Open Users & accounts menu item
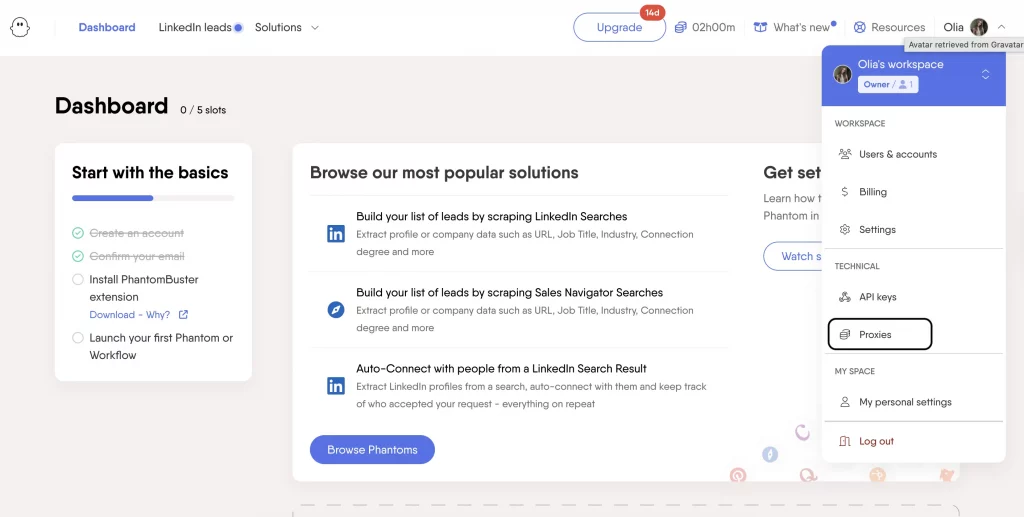The image size is (1024, 517). pyautogui.click(x=897, y=154)
